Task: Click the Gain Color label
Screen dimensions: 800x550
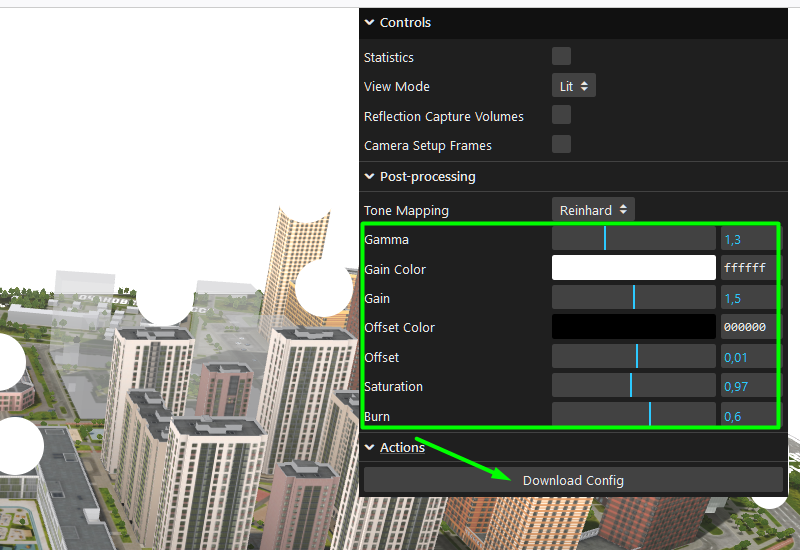Action: click(x=395, y=269)
